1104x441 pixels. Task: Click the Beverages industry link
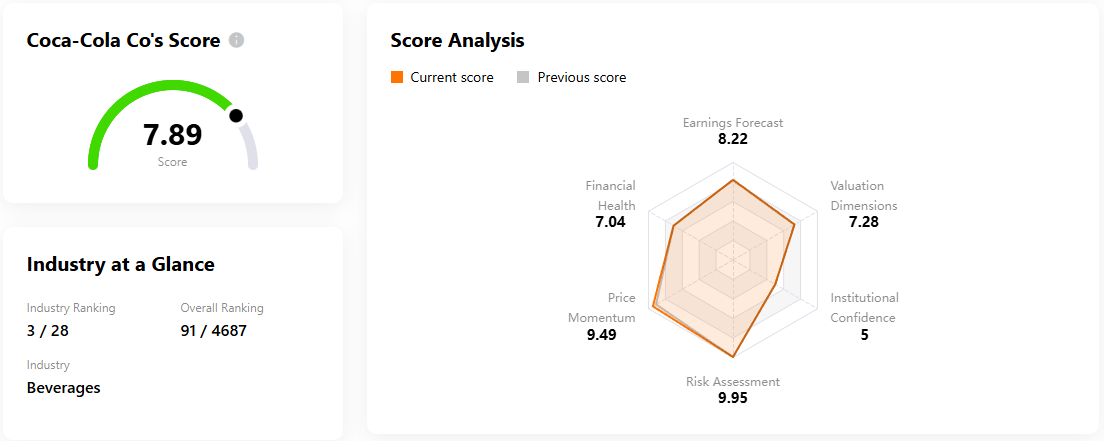[x=64, y=388]
